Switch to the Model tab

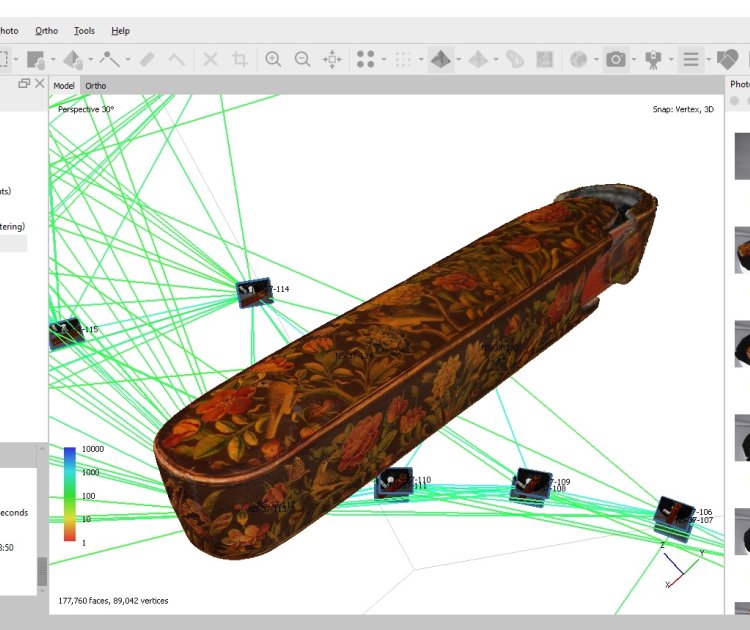(x=64, y=86)
